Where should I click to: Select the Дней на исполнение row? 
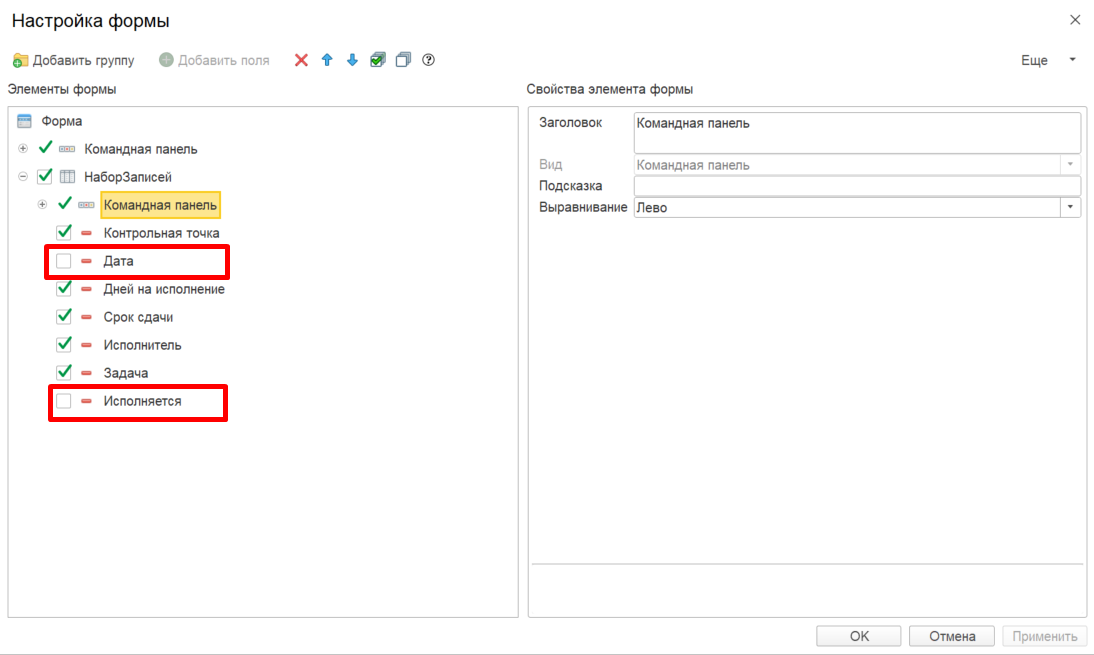click(164, 289)
